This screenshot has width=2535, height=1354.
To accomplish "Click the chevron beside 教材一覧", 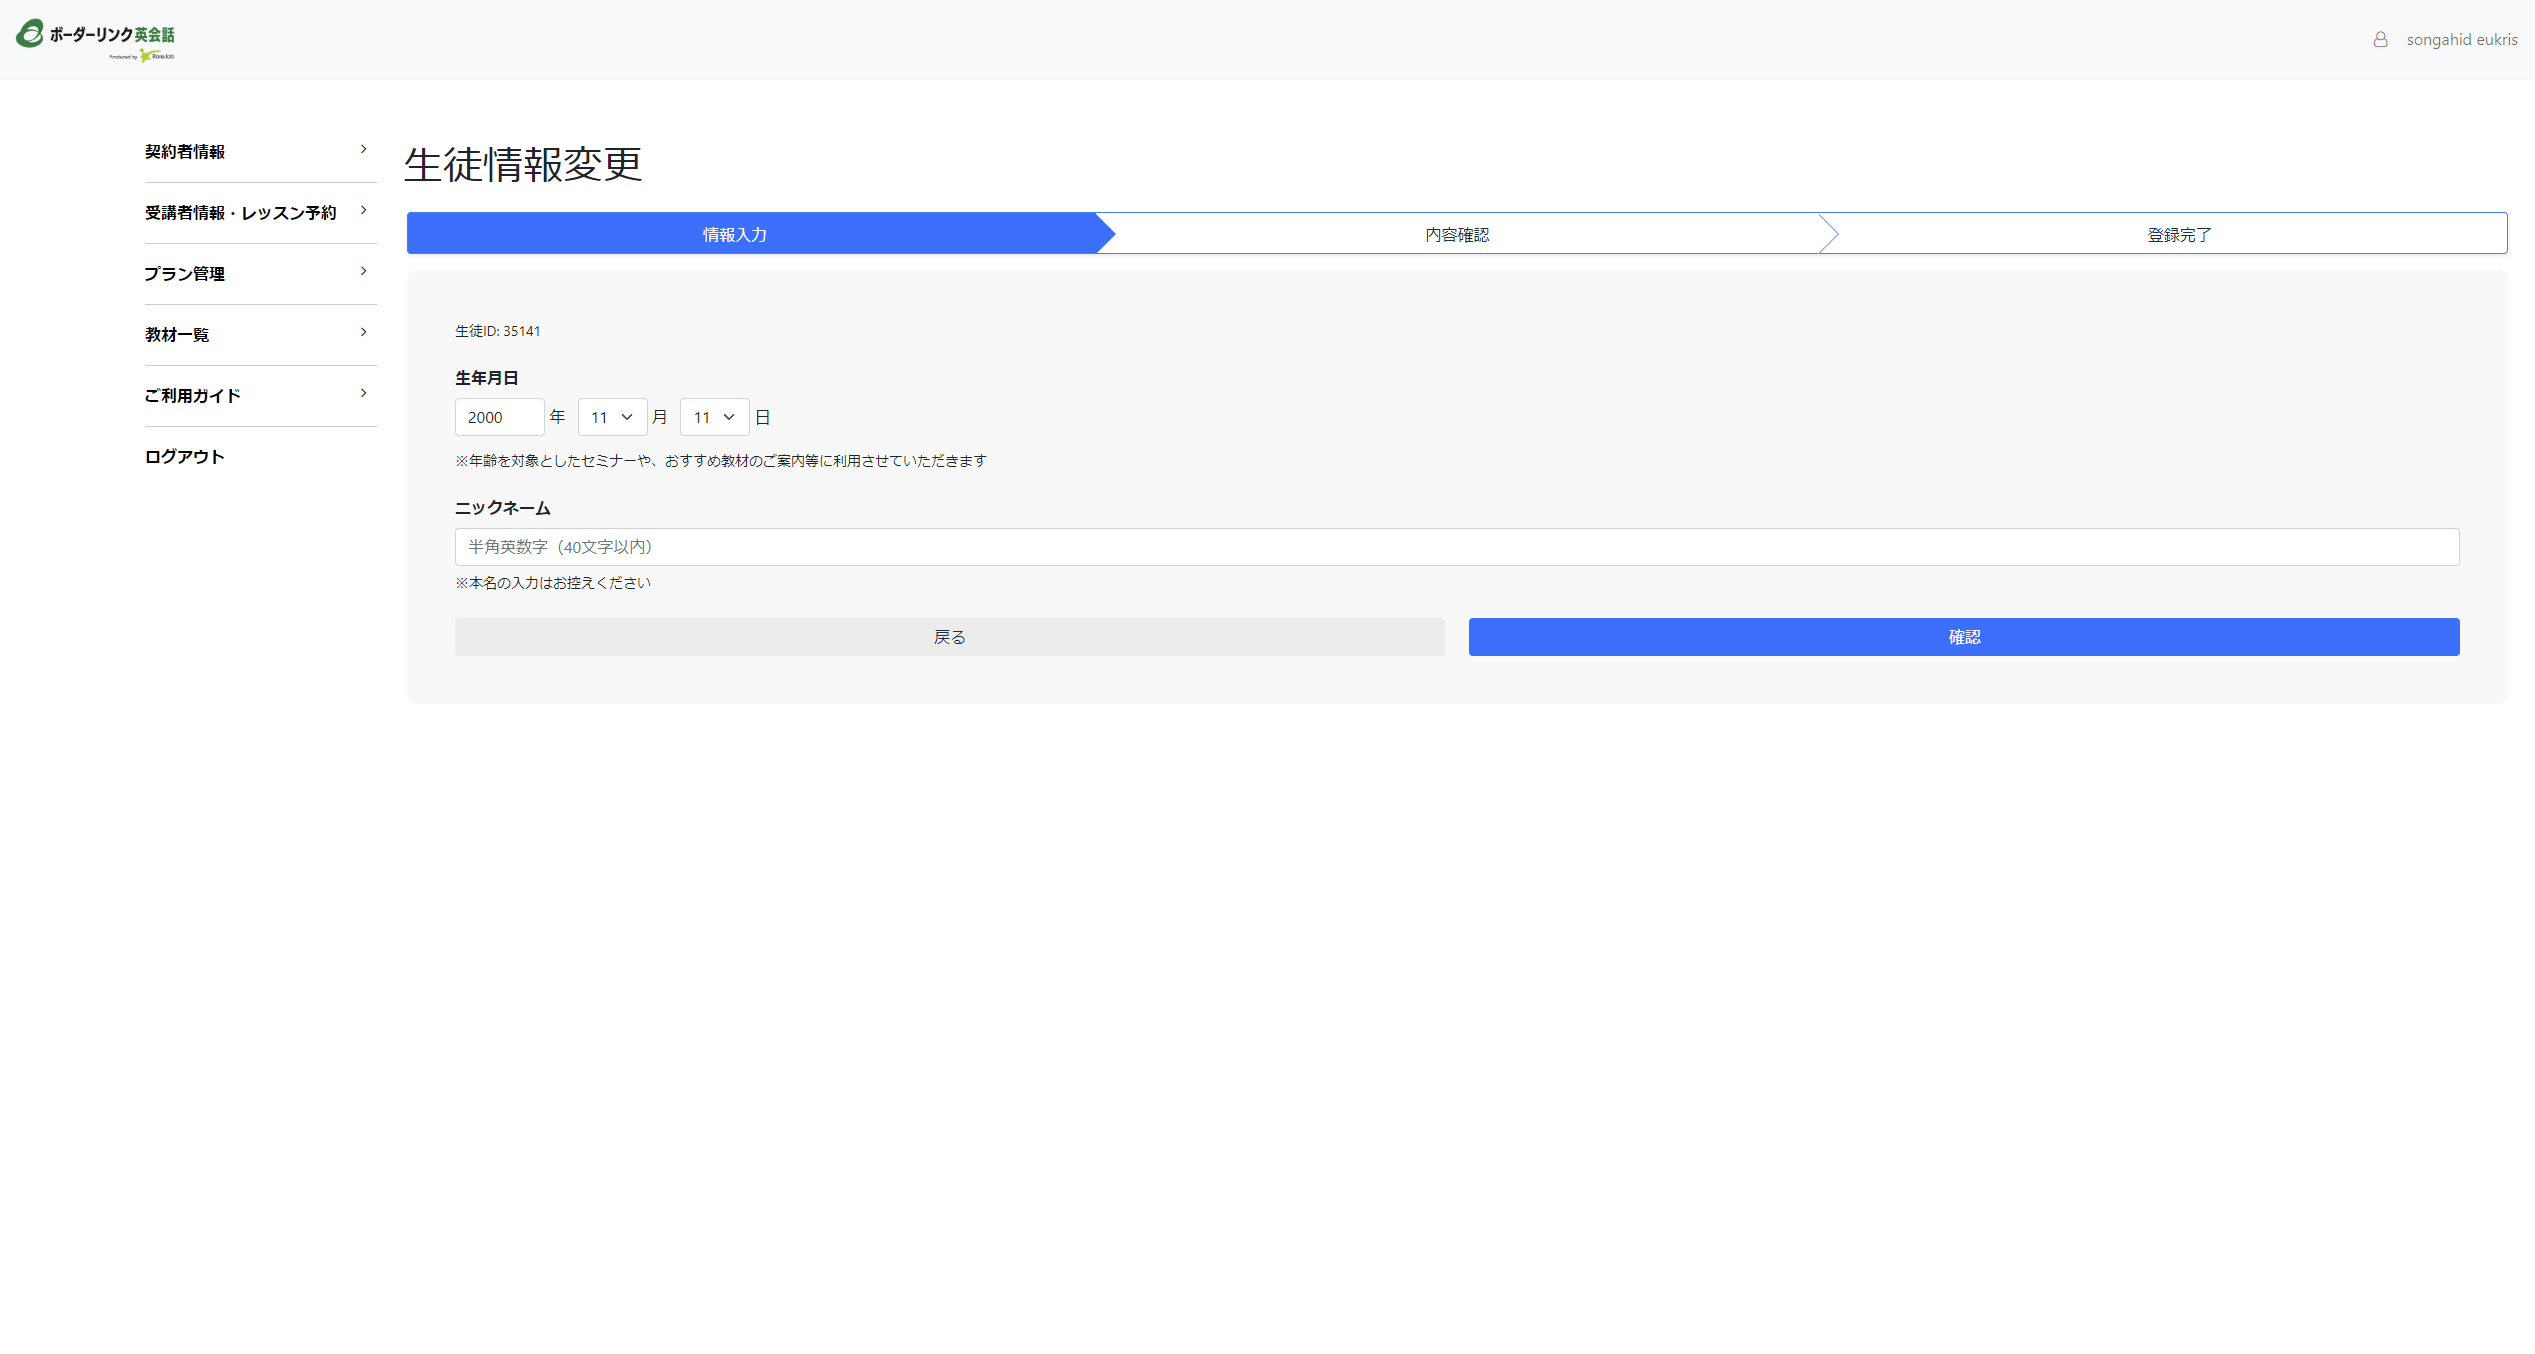I will click(363, 332).
